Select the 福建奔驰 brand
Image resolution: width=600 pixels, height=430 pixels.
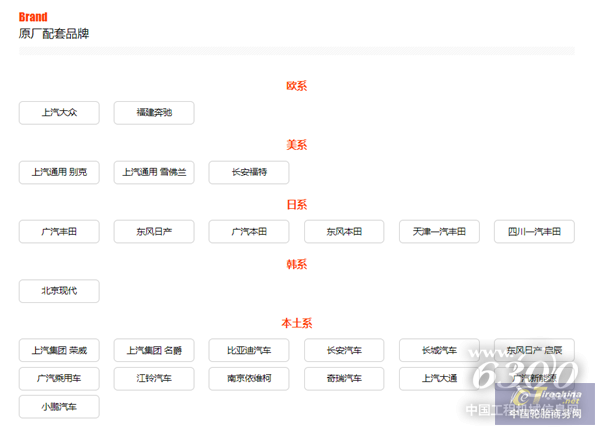[154, 113]
